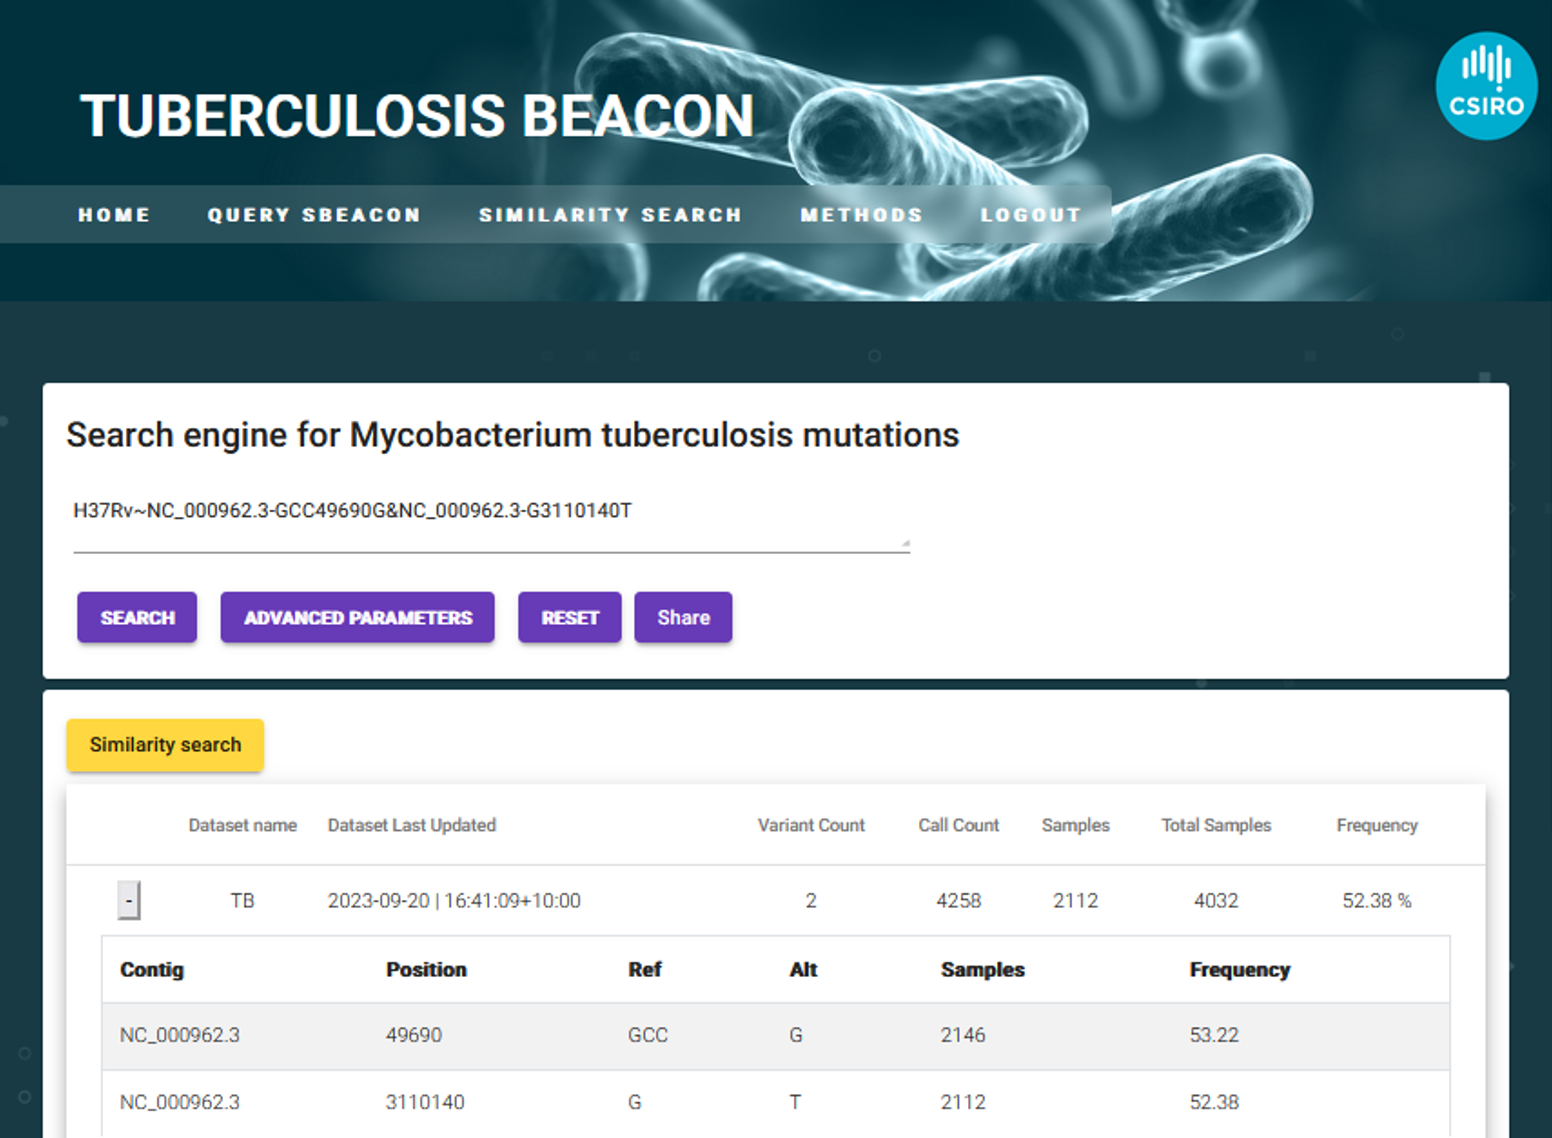Screen dimensions: 1552x1138
Task: Sort by Variant Count column header
Action: point(811,825)
